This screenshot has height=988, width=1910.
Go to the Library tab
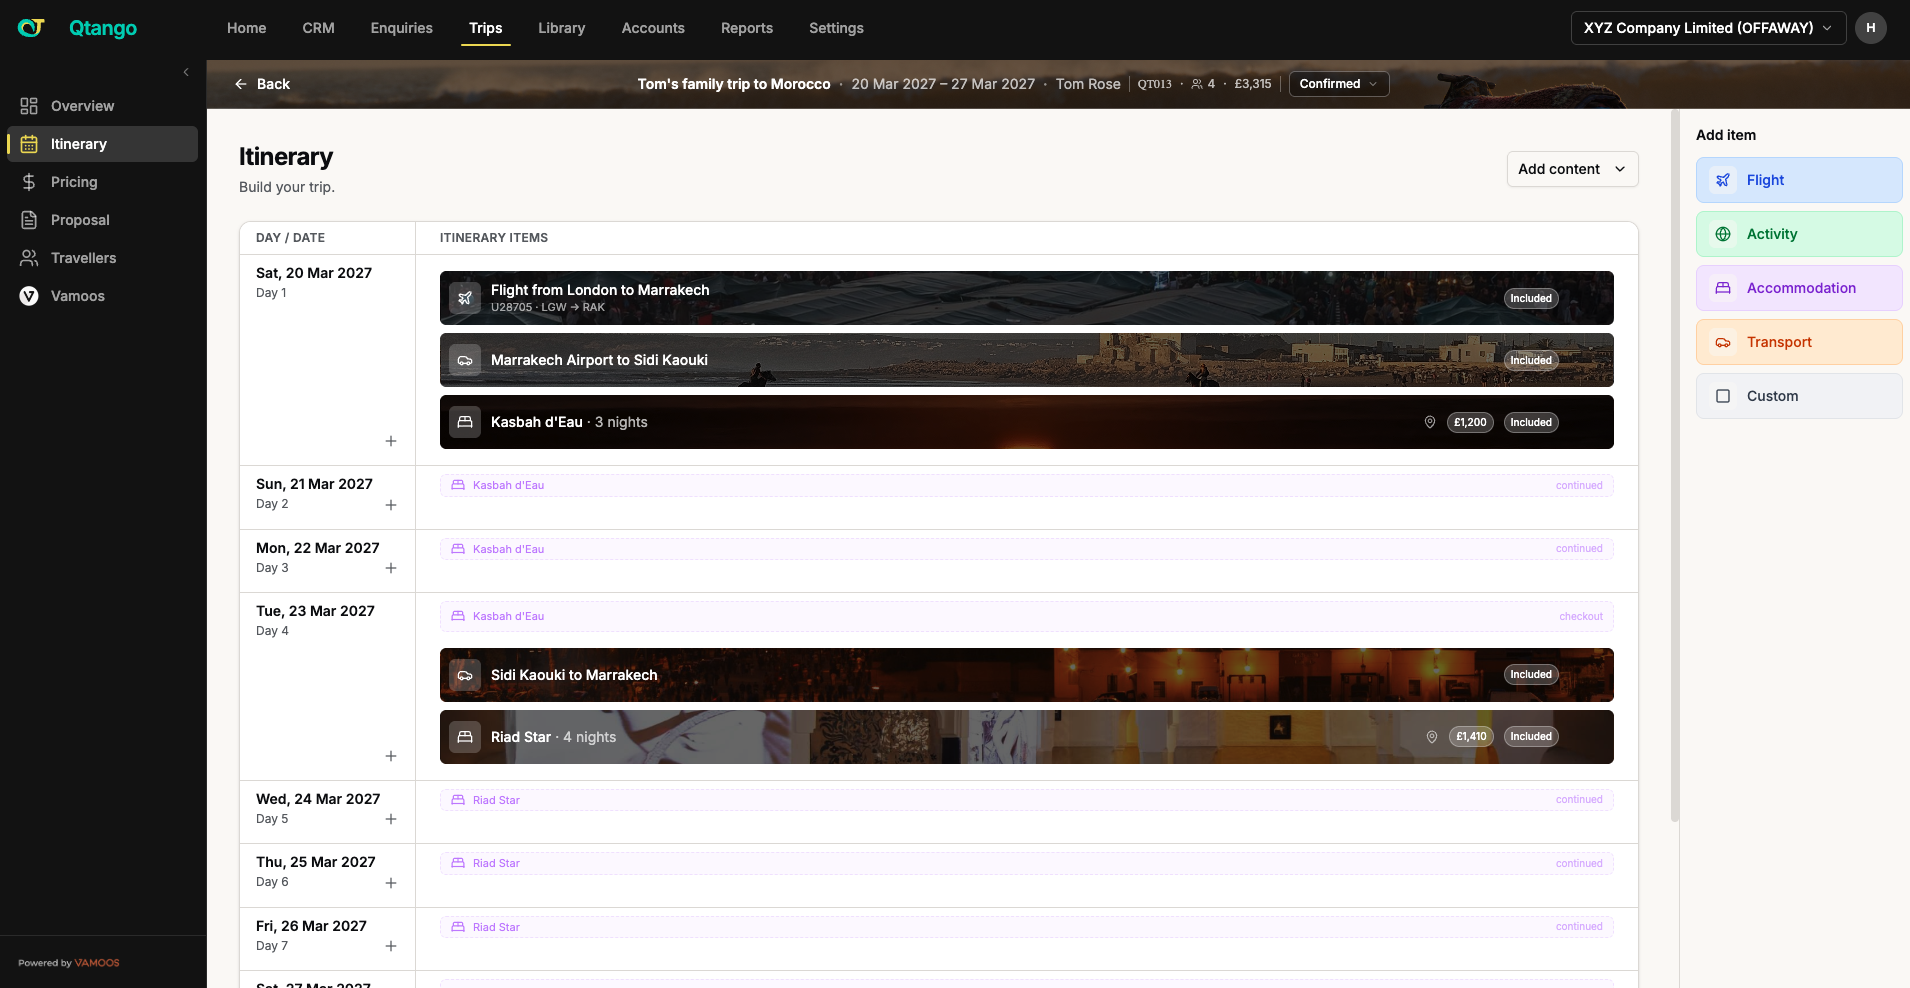tap(562, 28)
